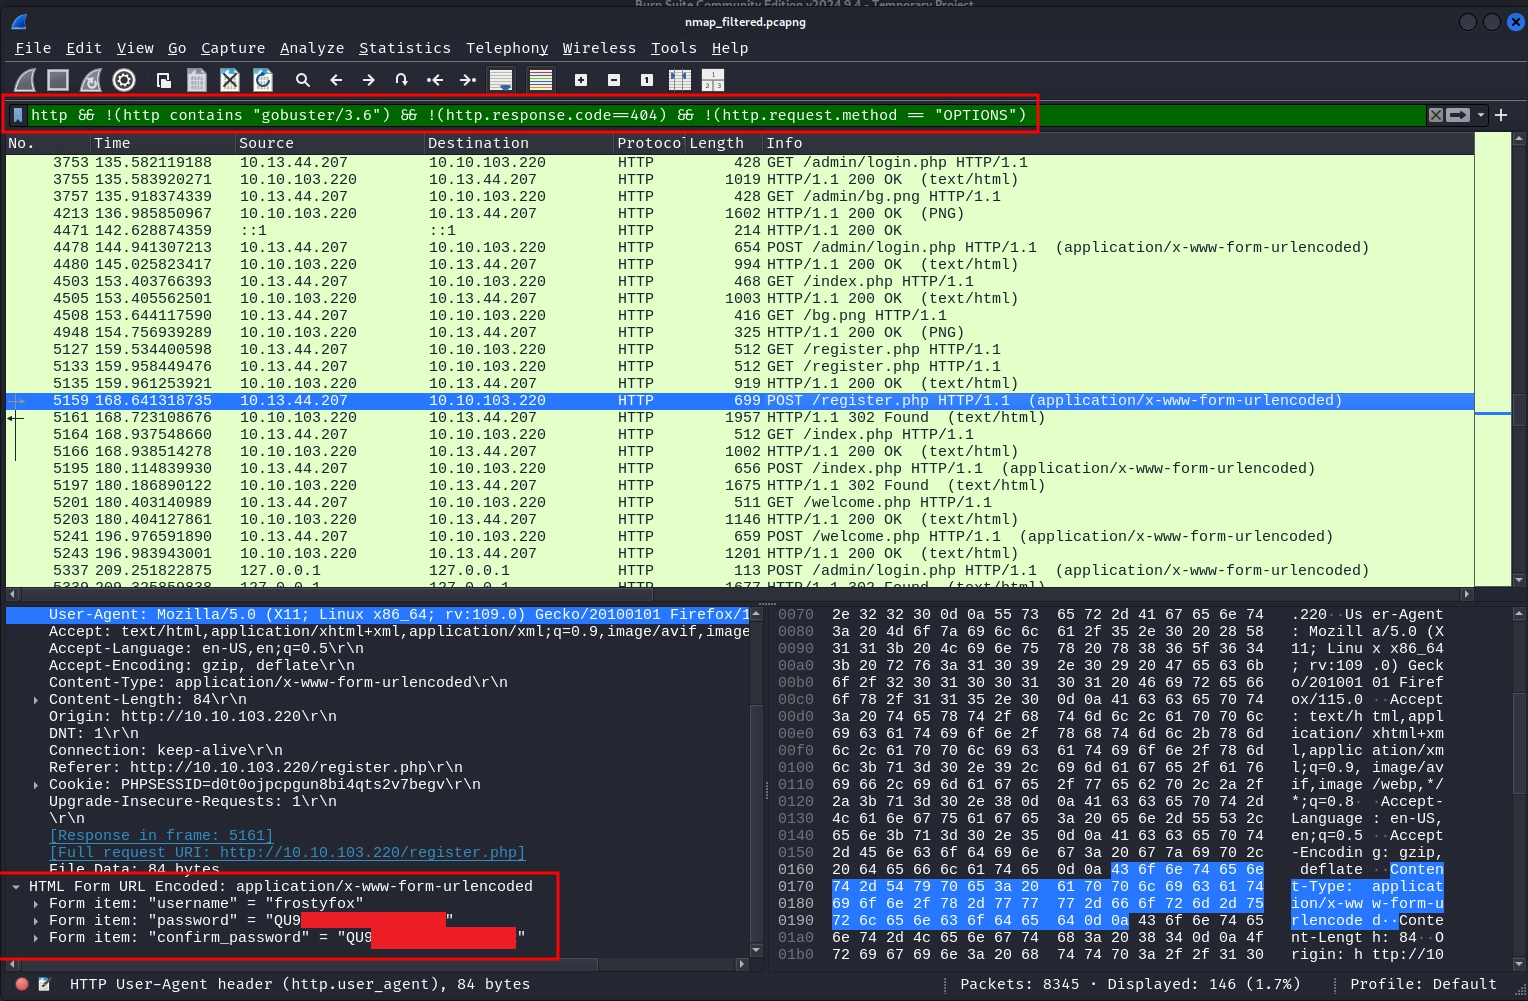The height and width of the screenshot is (1001, 1528).
Task: Follow the Response in frame 5161 link
Action: (161, 836)
